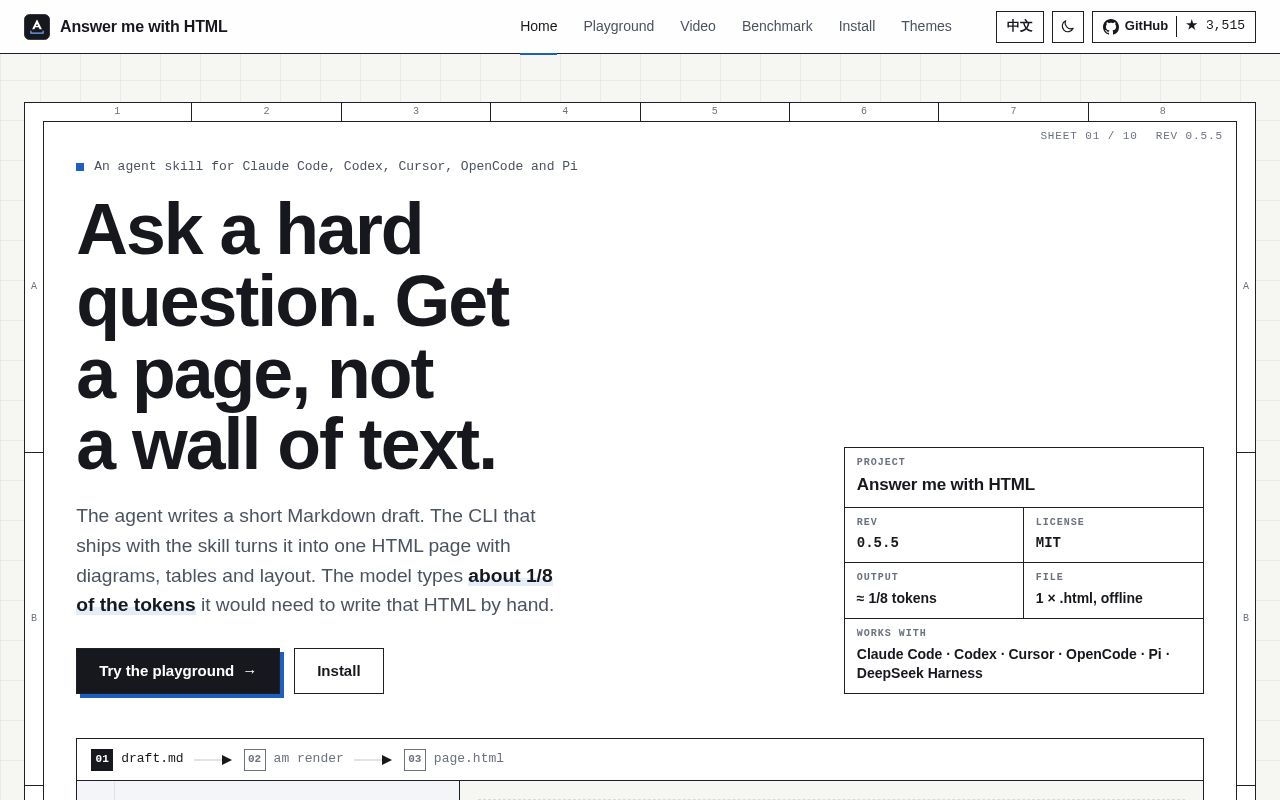The height and width of the screenshot is (800, 1280).
Task: Click the 3,515 star count
Action: tap(1216, 26)
